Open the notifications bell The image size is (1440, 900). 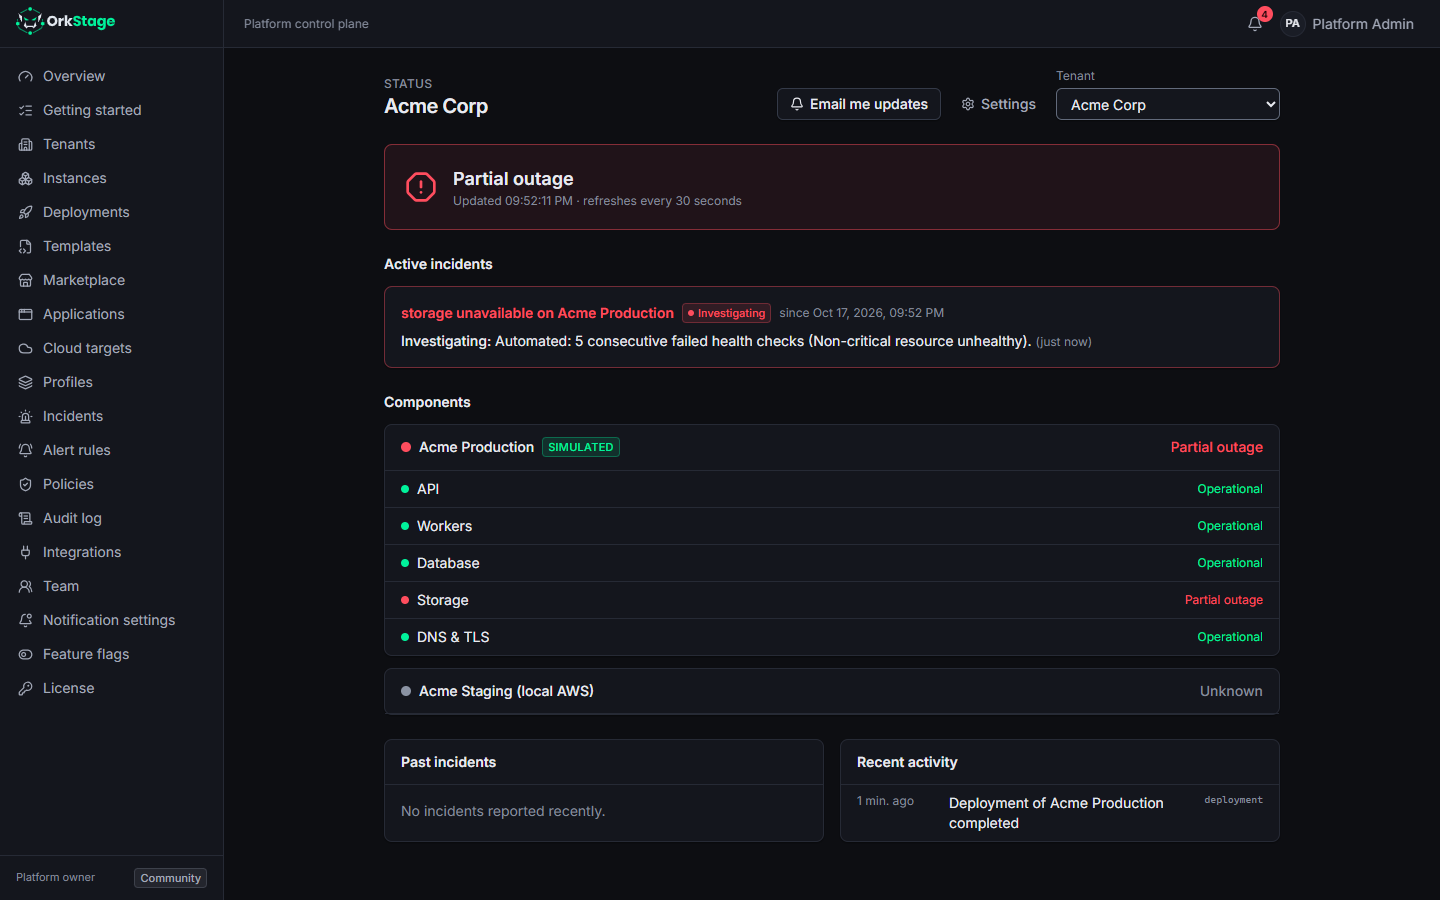coord(1255,23)
